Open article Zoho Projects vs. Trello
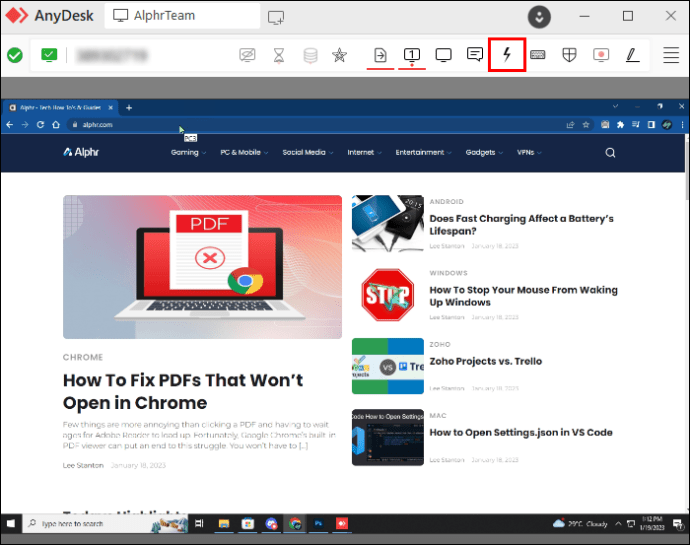 click(x=485, y=361)
